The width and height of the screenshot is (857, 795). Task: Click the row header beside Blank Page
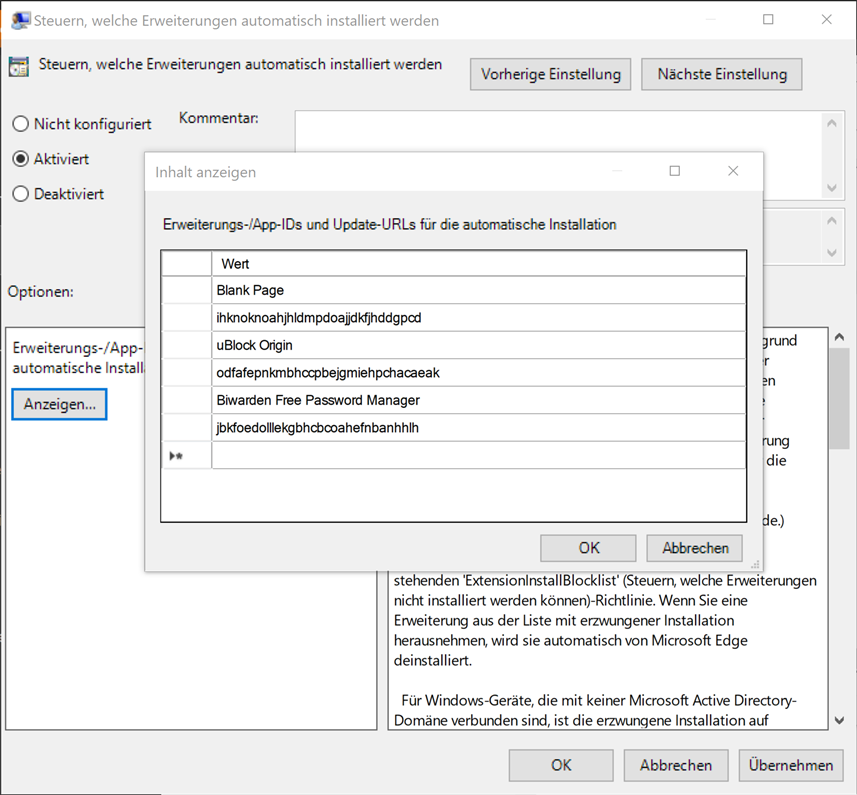[186, 290]
